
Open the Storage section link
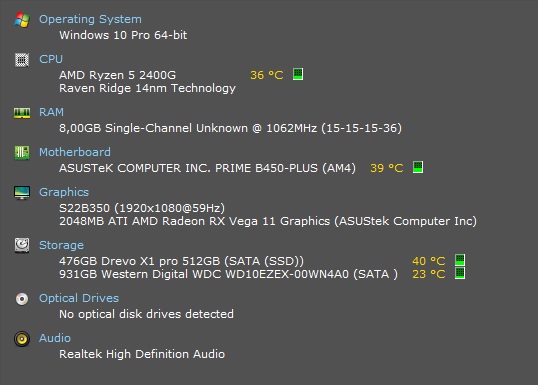coord(61,245)
